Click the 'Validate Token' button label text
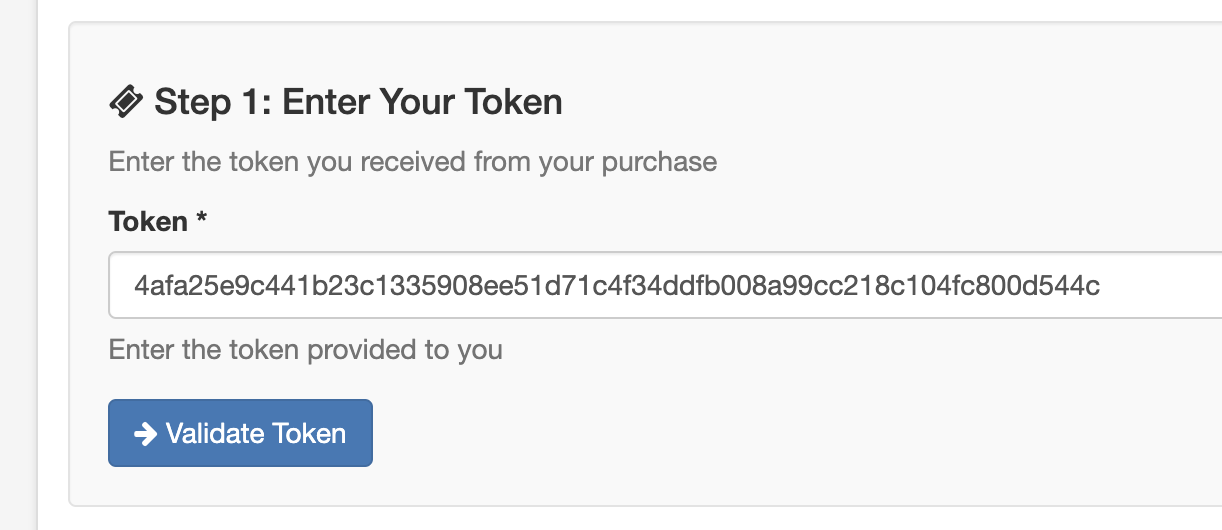The height and width of the screenshot is (530, 1222). tap(256, 433)
